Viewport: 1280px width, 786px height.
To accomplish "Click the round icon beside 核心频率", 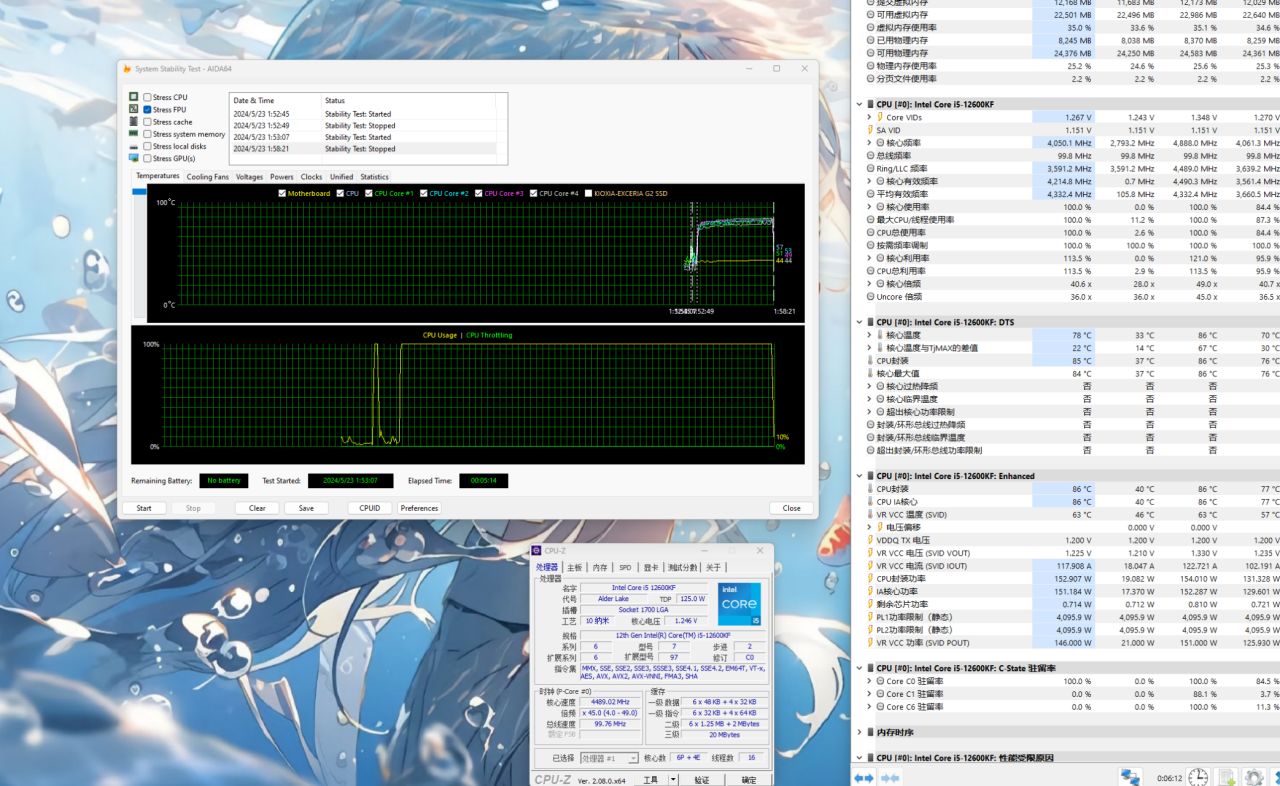I will (x=881, y=143).
